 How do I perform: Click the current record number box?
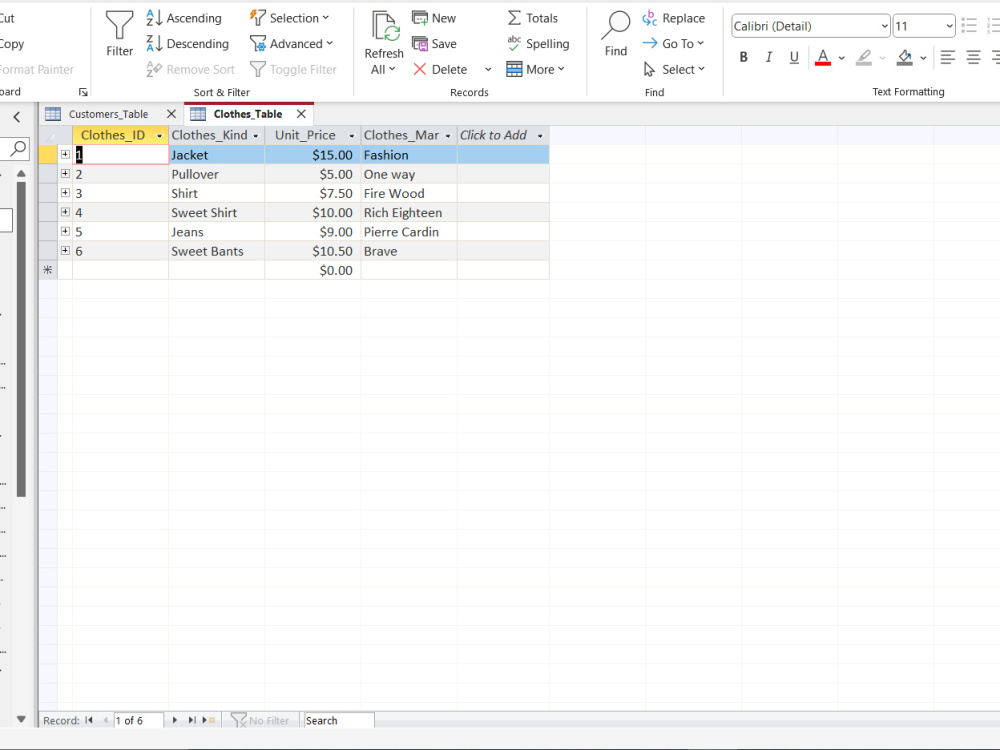(138, 720)
